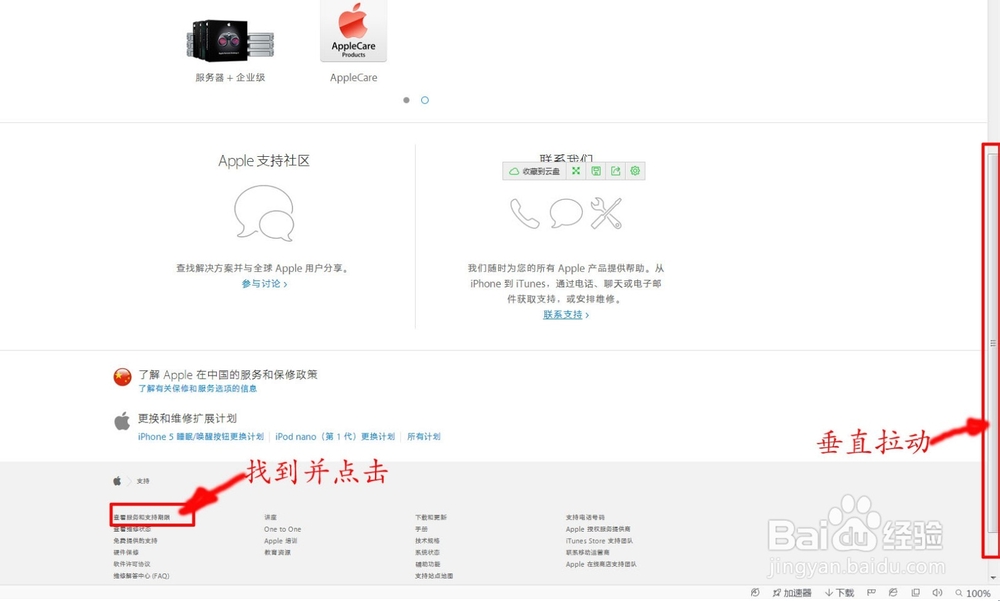Click the speaker sound icon in the status bar
The image size is (1000, 601).
coord(938,593)
